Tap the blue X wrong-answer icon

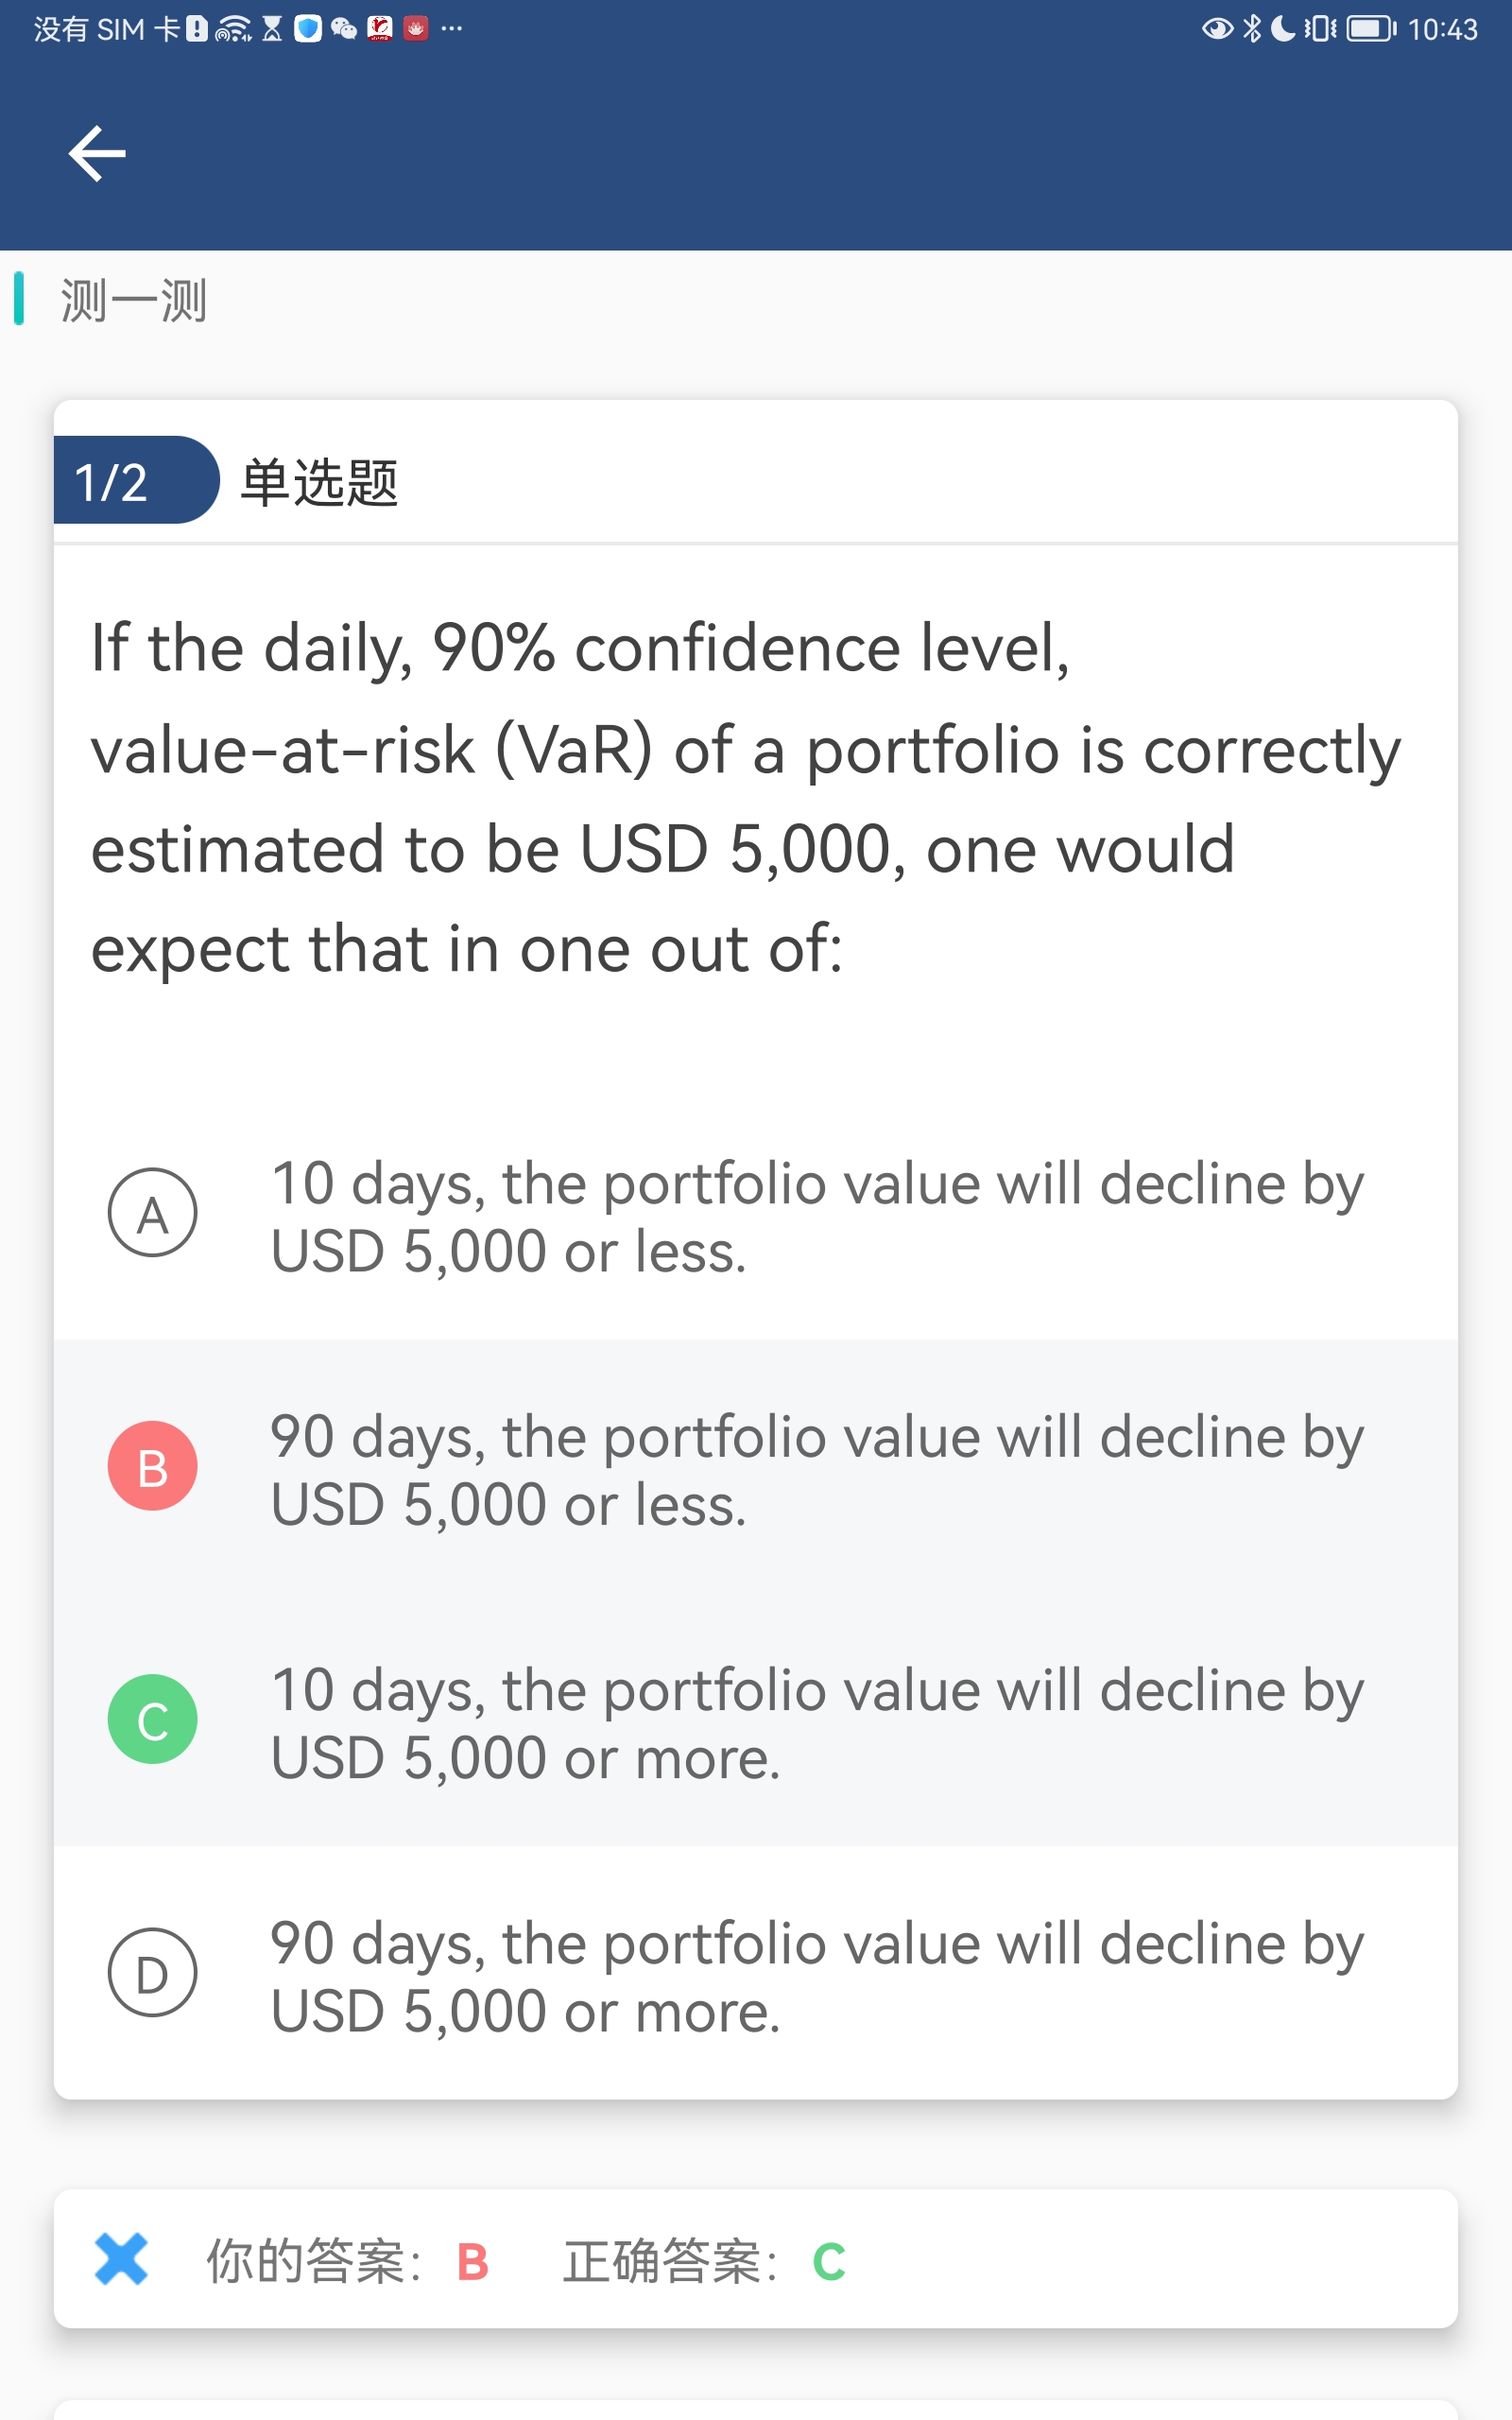click(x=121, y=2259)
